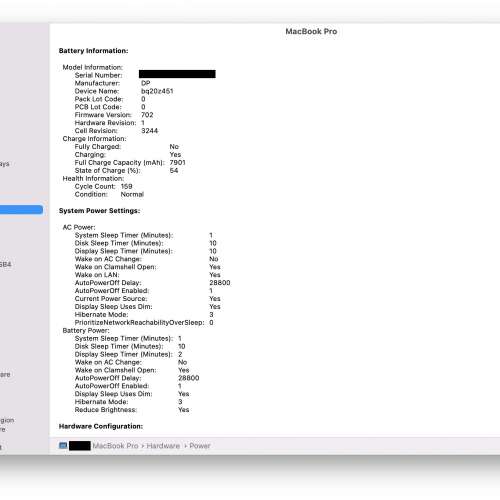Click System Sleep Timer under AC Power
This screenshot has height=500, width=500.
pyautogui.click(x=124, y=235)
